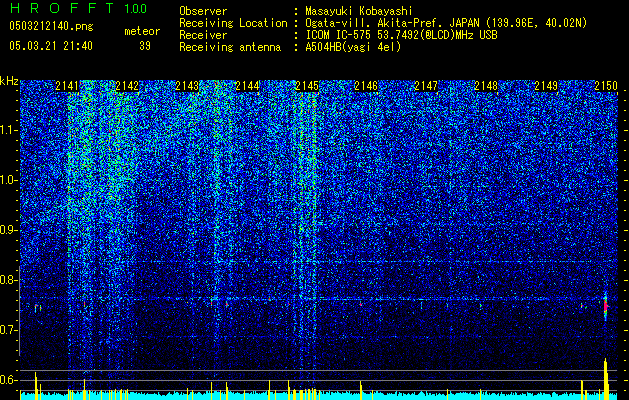Click the 1.1 kHz axis tick label
This screenshot has width=629, height=400.
click(x=9, y=130)
